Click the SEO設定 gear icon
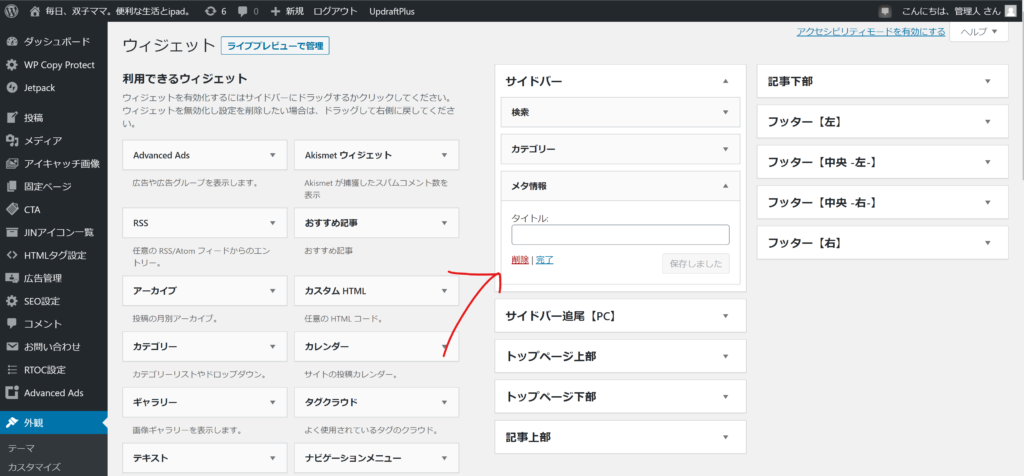This screenshot has width=1024, height=476. (12, 301)
